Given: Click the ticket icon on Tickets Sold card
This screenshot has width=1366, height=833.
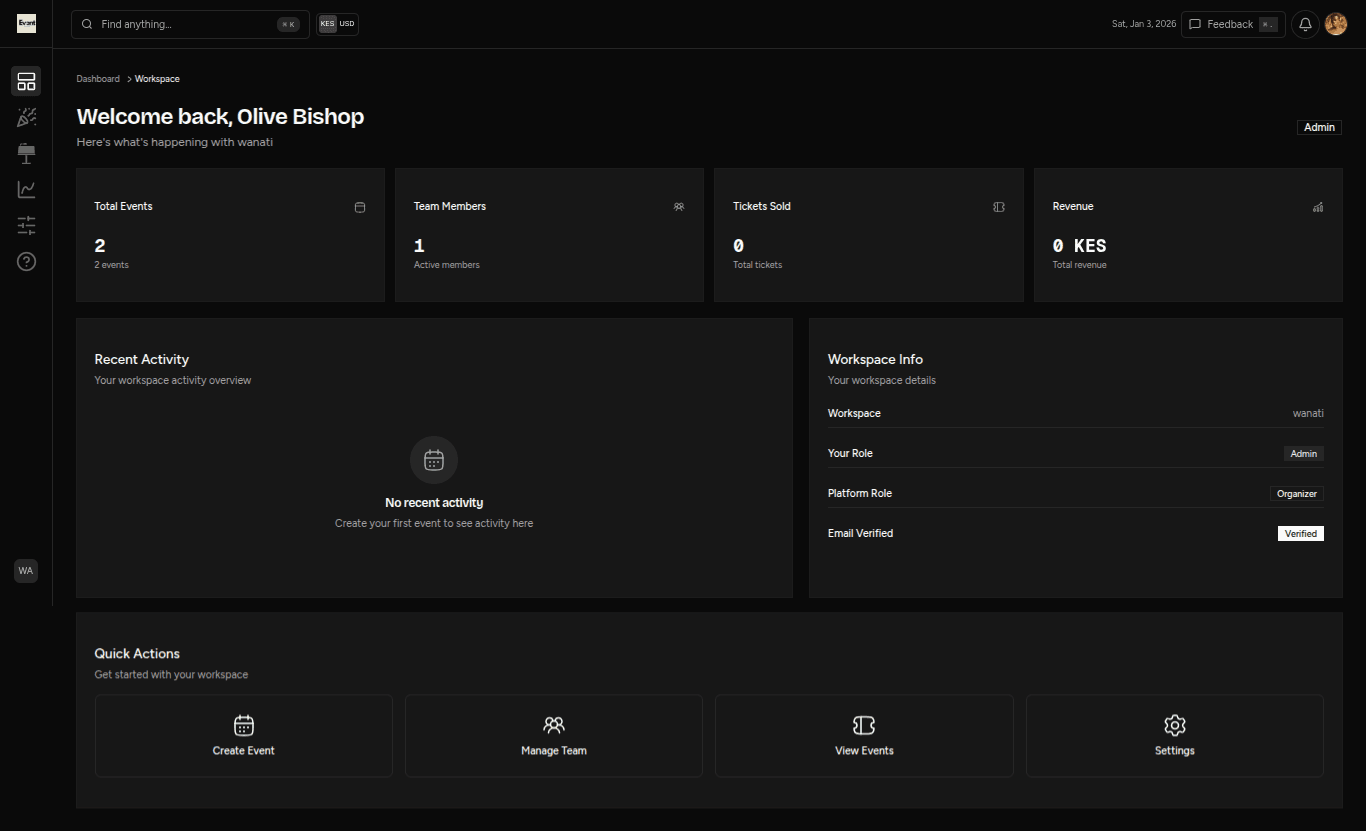Looking at the screenshot, I should coord(999,207).
